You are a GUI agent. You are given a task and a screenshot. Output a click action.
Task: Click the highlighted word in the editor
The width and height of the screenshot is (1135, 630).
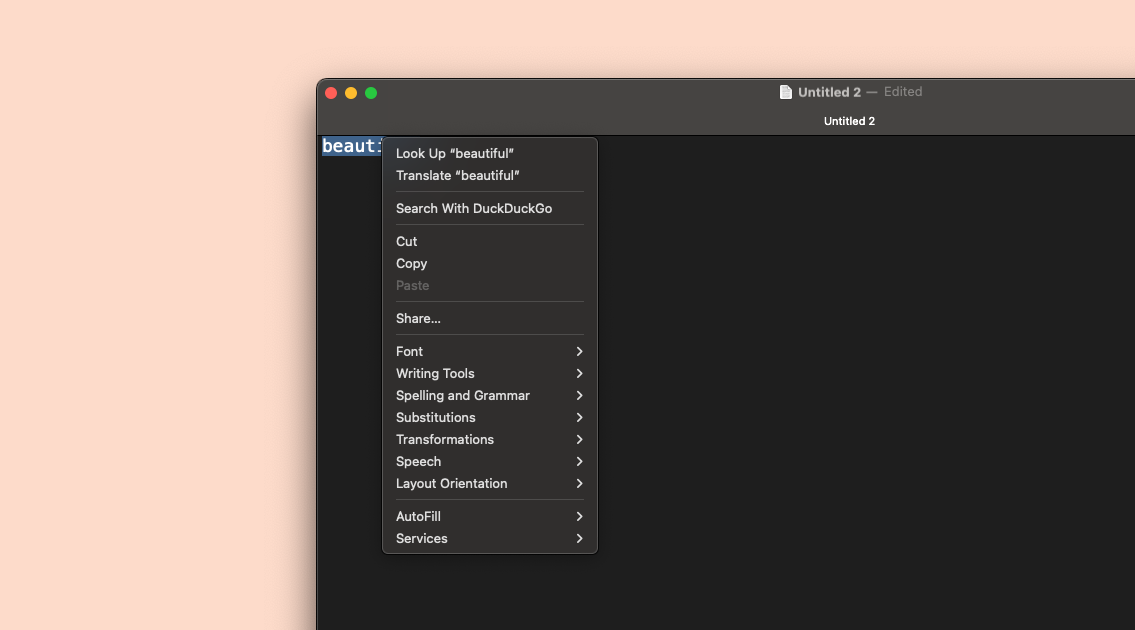pyautogui.click(x=352, y=146)
